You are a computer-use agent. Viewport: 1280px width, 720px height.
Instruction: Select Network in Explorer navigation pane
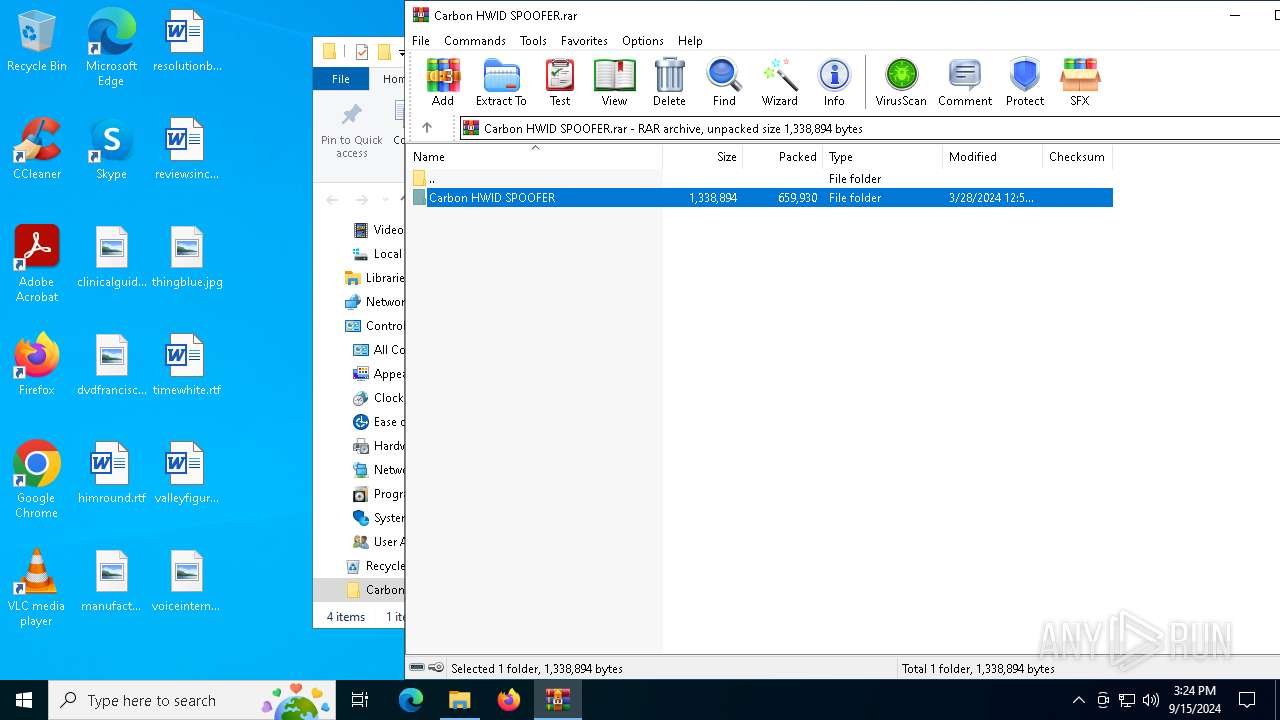tap(374, 302)
